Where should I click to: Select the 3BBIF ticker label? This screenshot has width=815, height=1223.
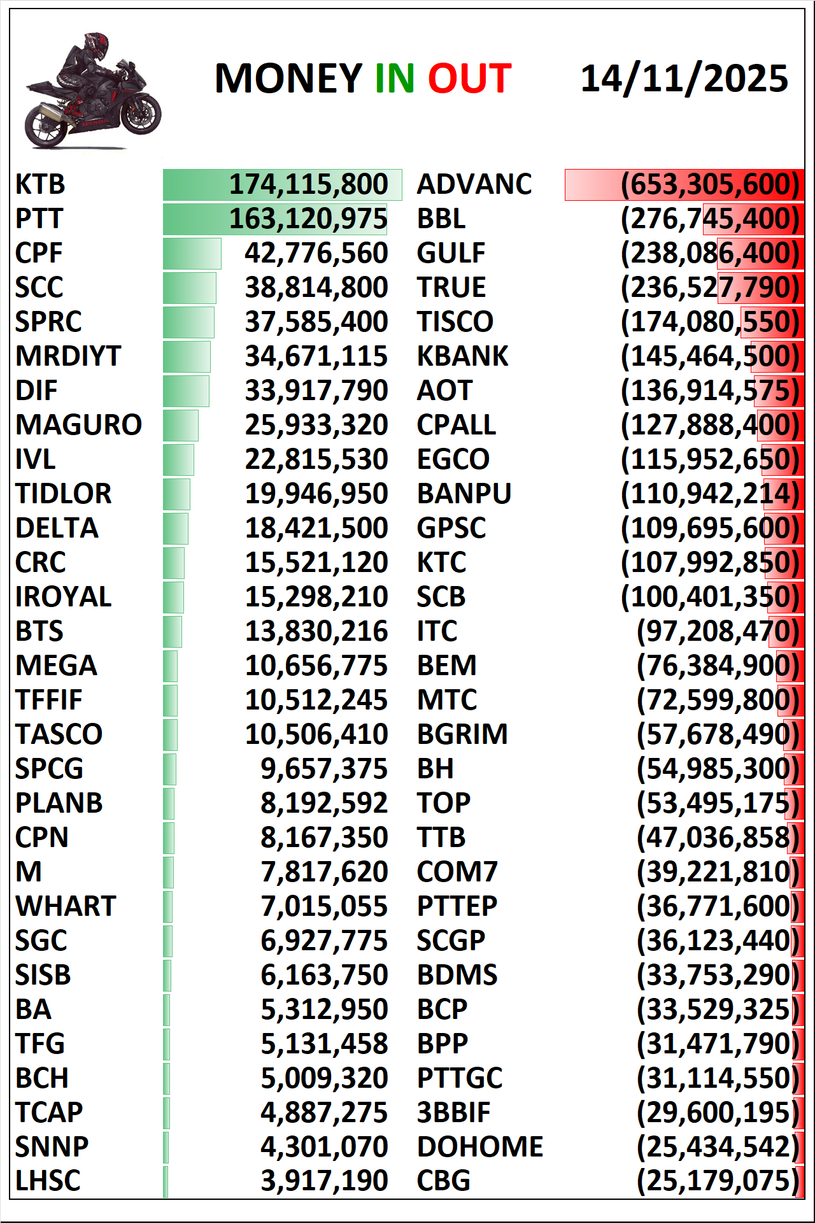[x=455, y=1112]
